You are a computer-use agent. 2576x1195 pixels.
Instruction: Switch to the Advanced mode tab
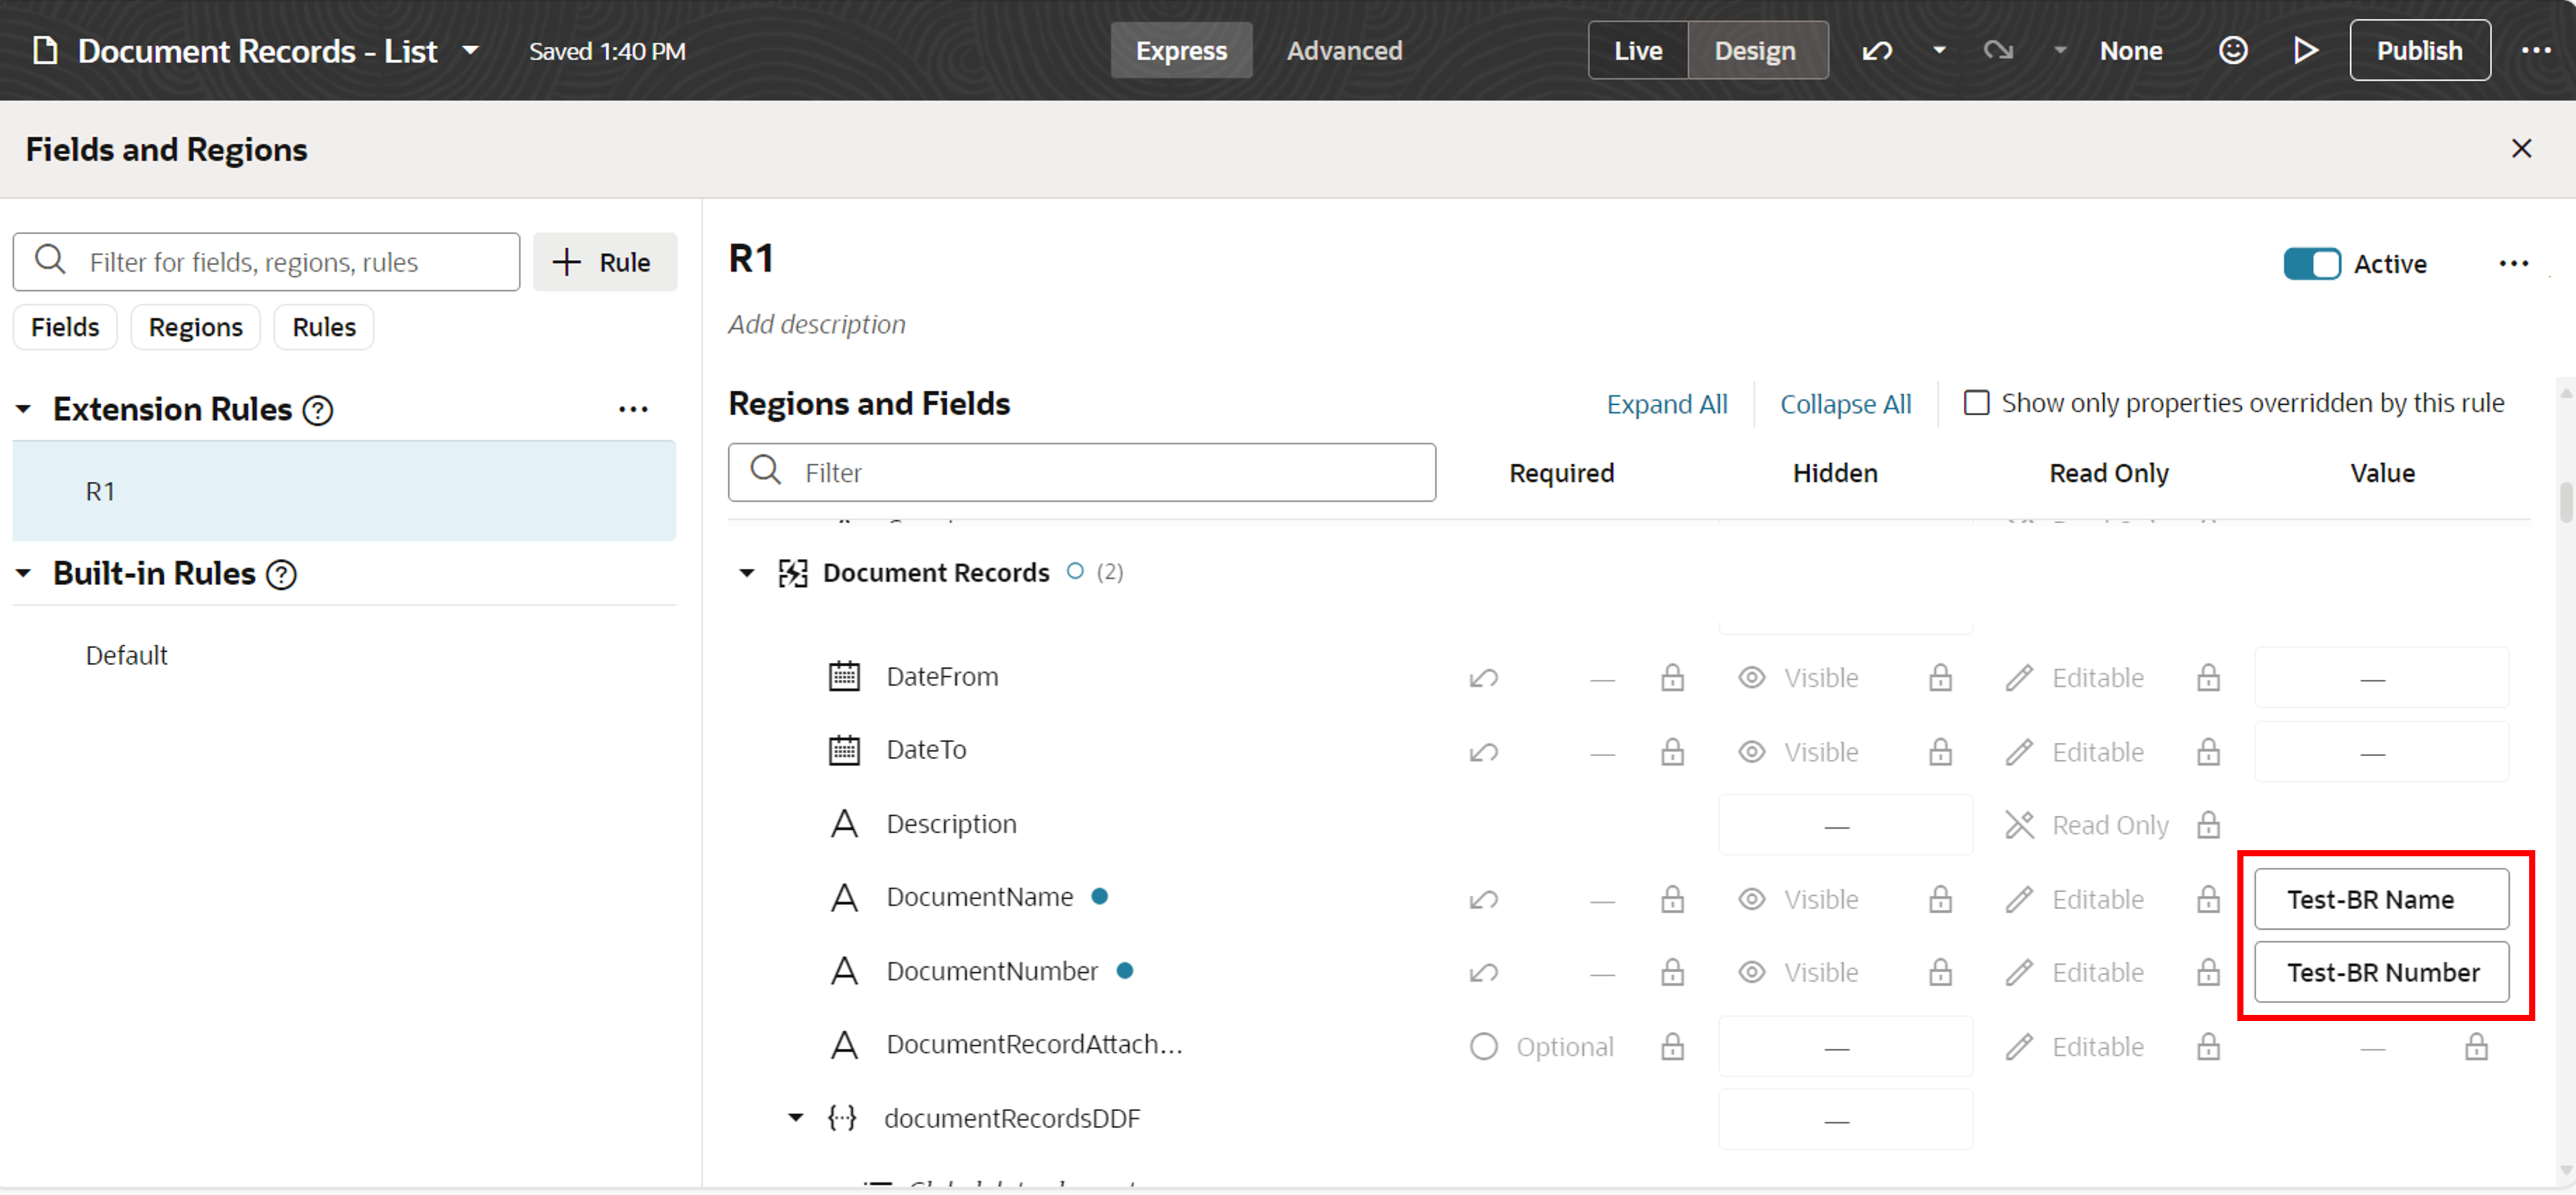coord(1344,50)
